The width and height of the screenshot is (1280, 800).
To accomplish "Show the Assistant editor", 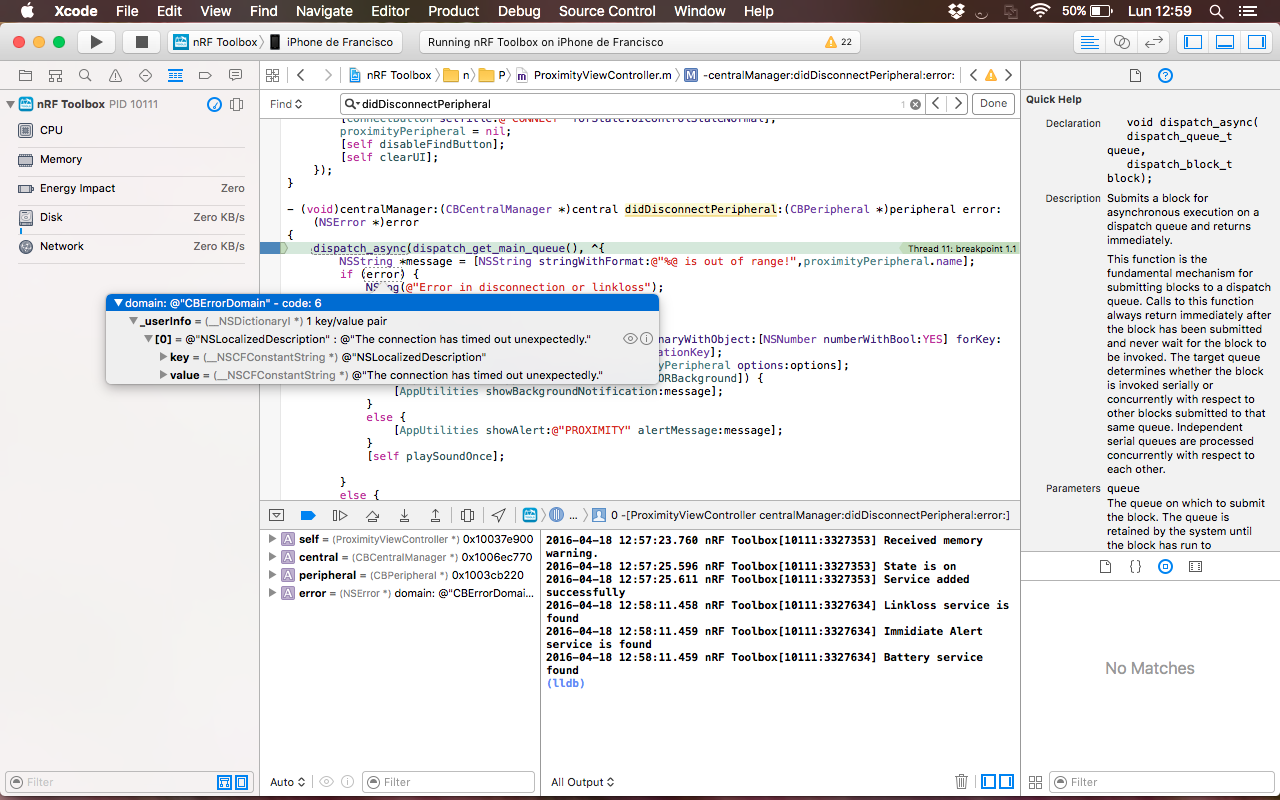I will coord(1122,42).
